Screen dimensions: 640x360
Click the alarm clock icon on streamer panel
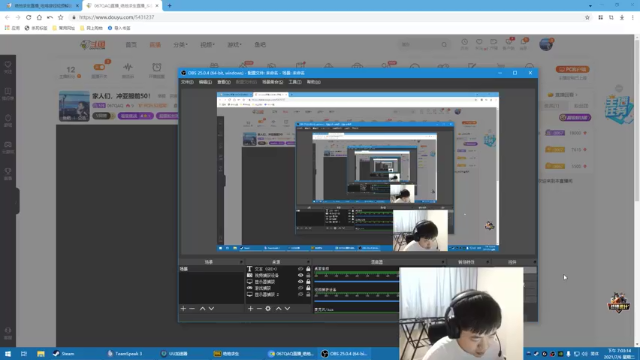(x=157, y=67)
